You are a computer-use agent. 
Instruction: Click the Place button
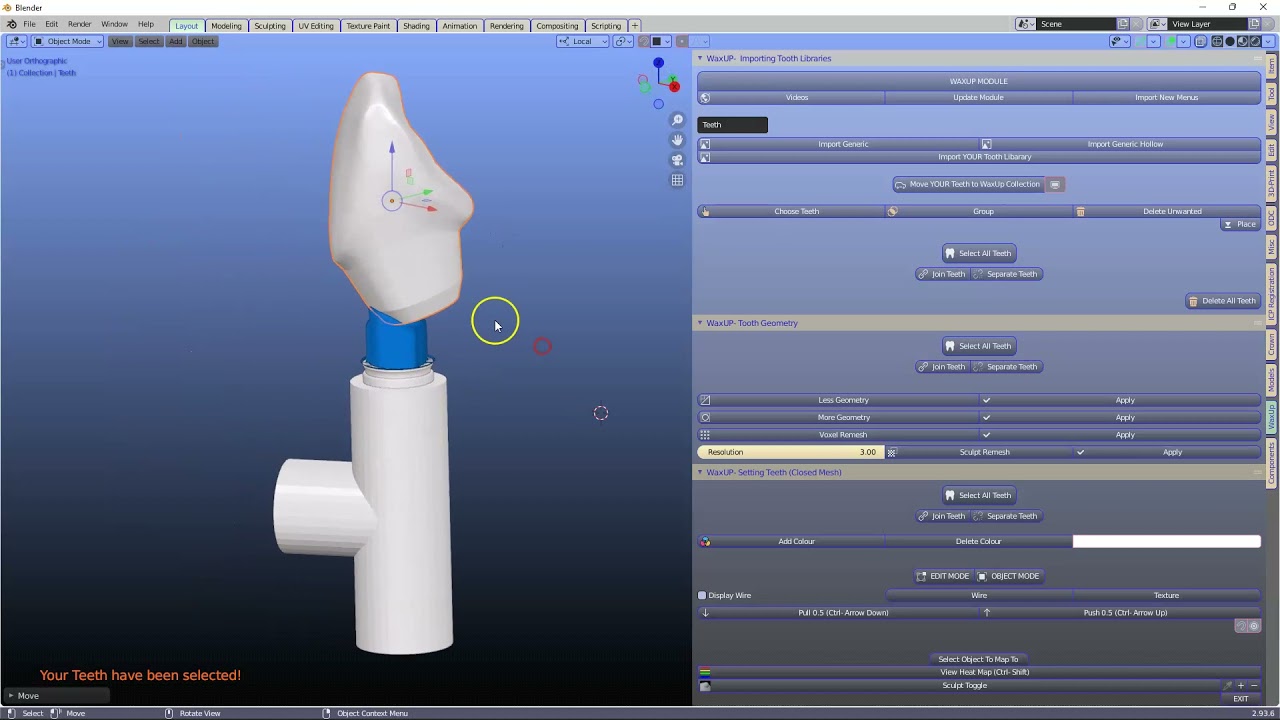tap(1240, 224)
